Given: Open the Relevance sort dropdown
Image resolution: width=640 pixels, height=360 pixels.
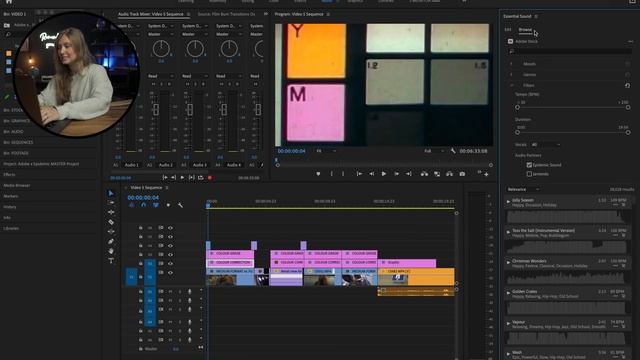Looking at the screenshot, I should click(524, 189).
